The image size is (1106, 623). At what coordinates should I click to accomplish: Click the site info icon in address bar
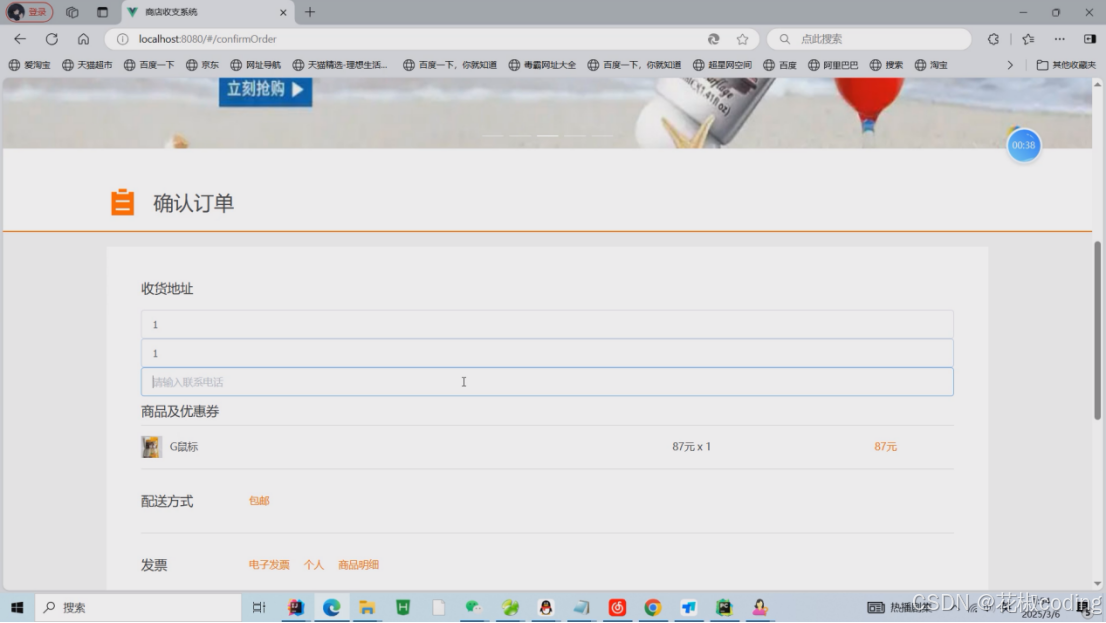point(123,39)
